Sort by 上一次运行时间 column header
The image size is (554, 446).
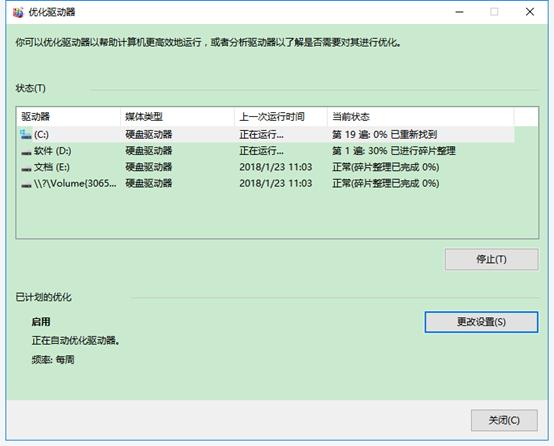(281, 117)
